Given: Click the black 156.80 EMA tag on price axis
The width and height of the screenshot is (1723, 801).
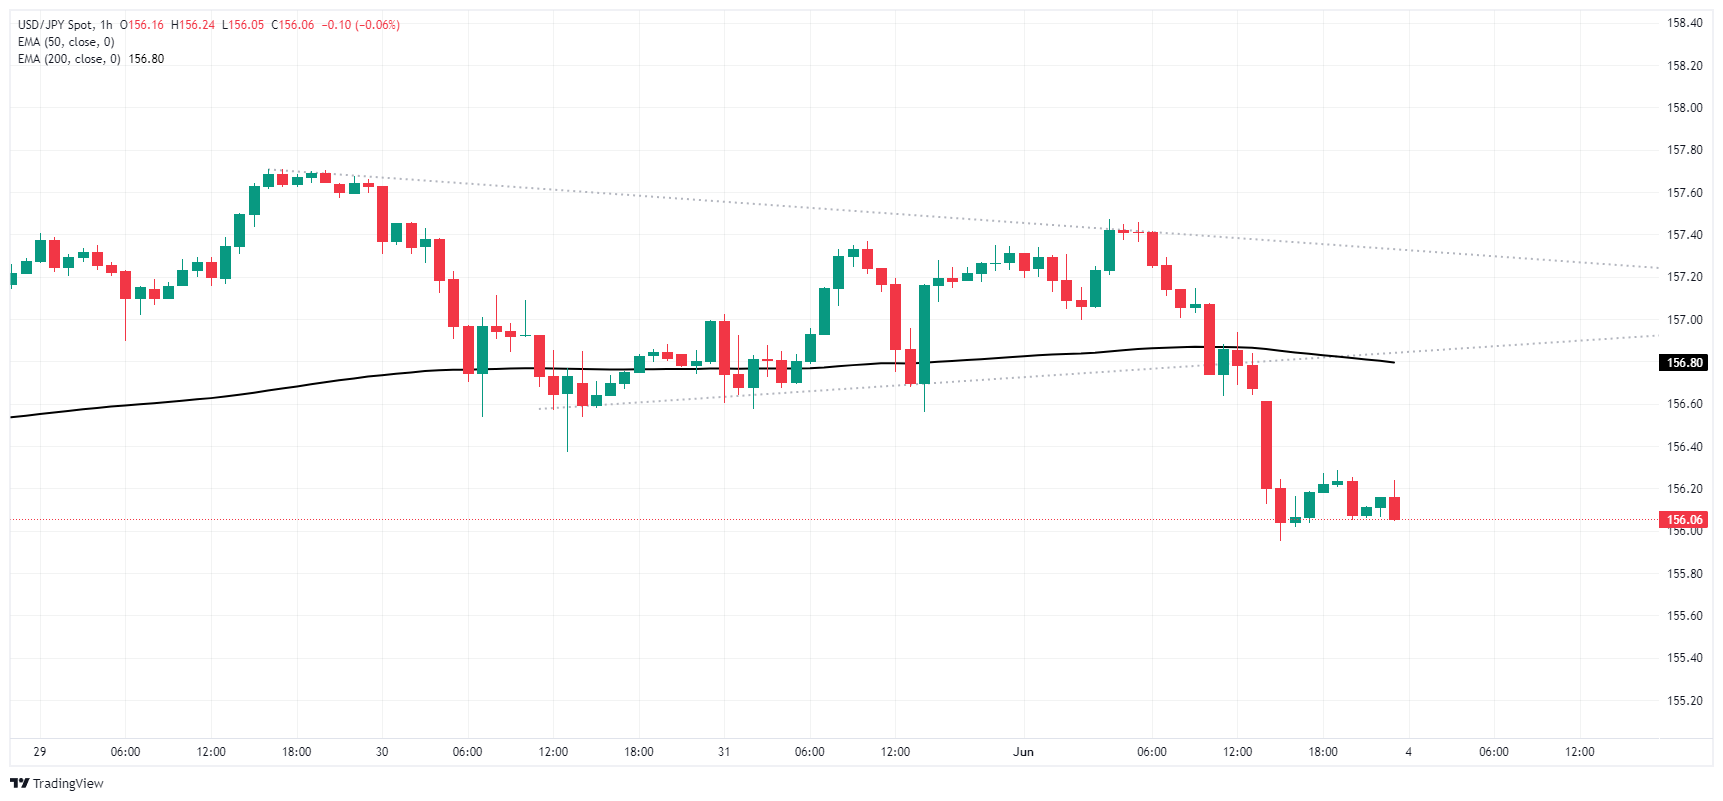Looking at the screenshot, I should coord(1684,363).
